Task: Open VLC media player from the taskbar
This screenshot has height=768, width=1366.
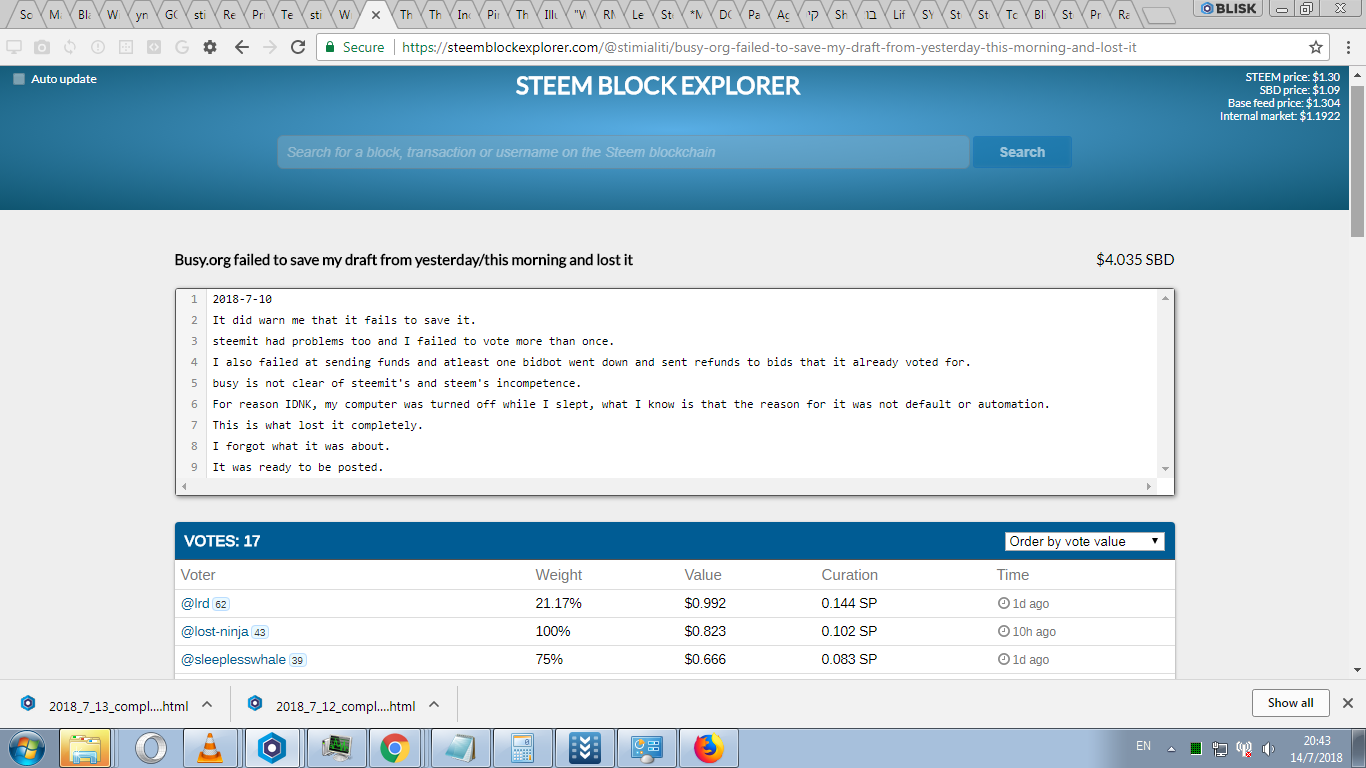Action: [212, 748]
